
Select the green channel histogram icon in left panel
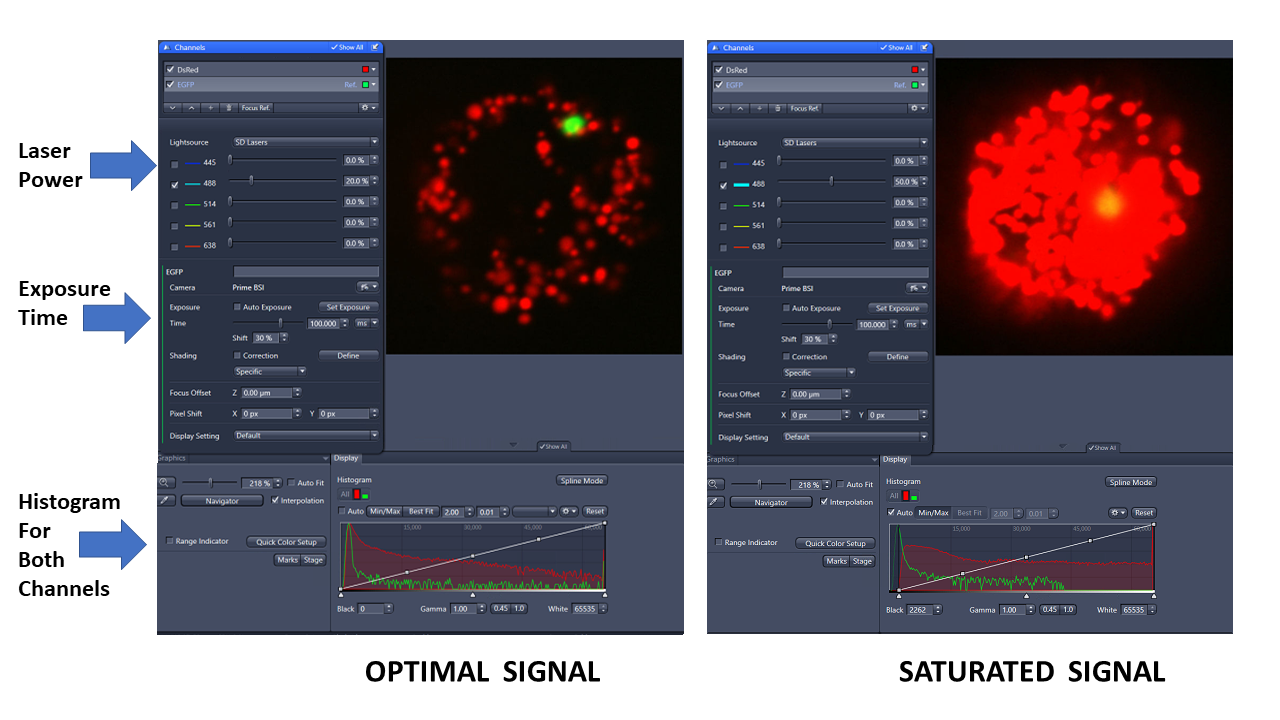[x=365, y=495]
